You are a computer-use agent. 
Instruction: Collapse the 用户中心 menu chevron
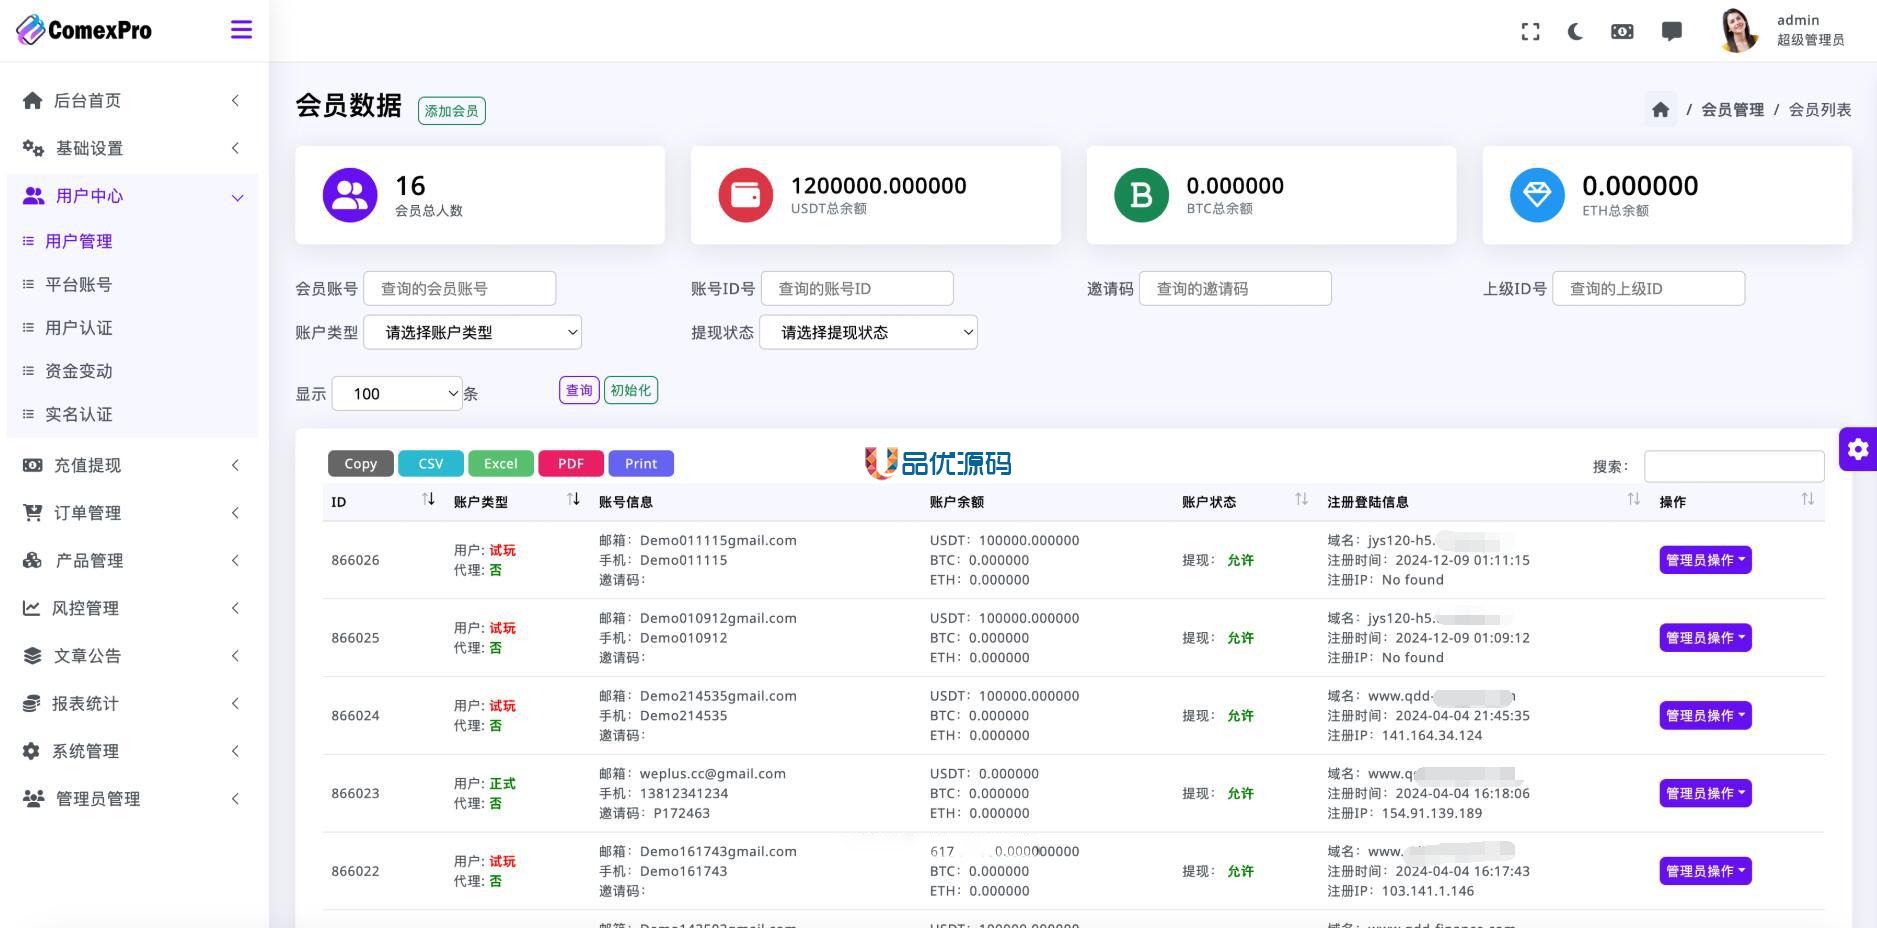coord(237,197)
